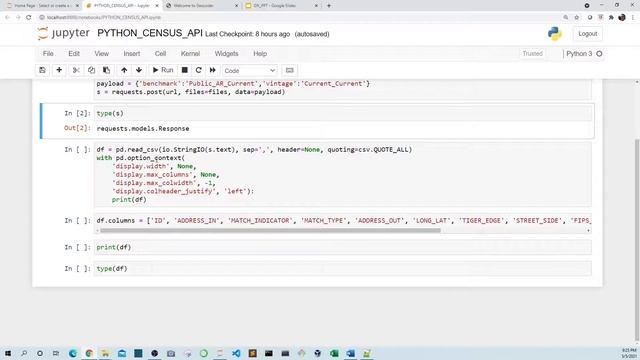Screen dimensions: 640x360
Task: Click the Trusted notebook indicator
Action: tap(533, 53)
